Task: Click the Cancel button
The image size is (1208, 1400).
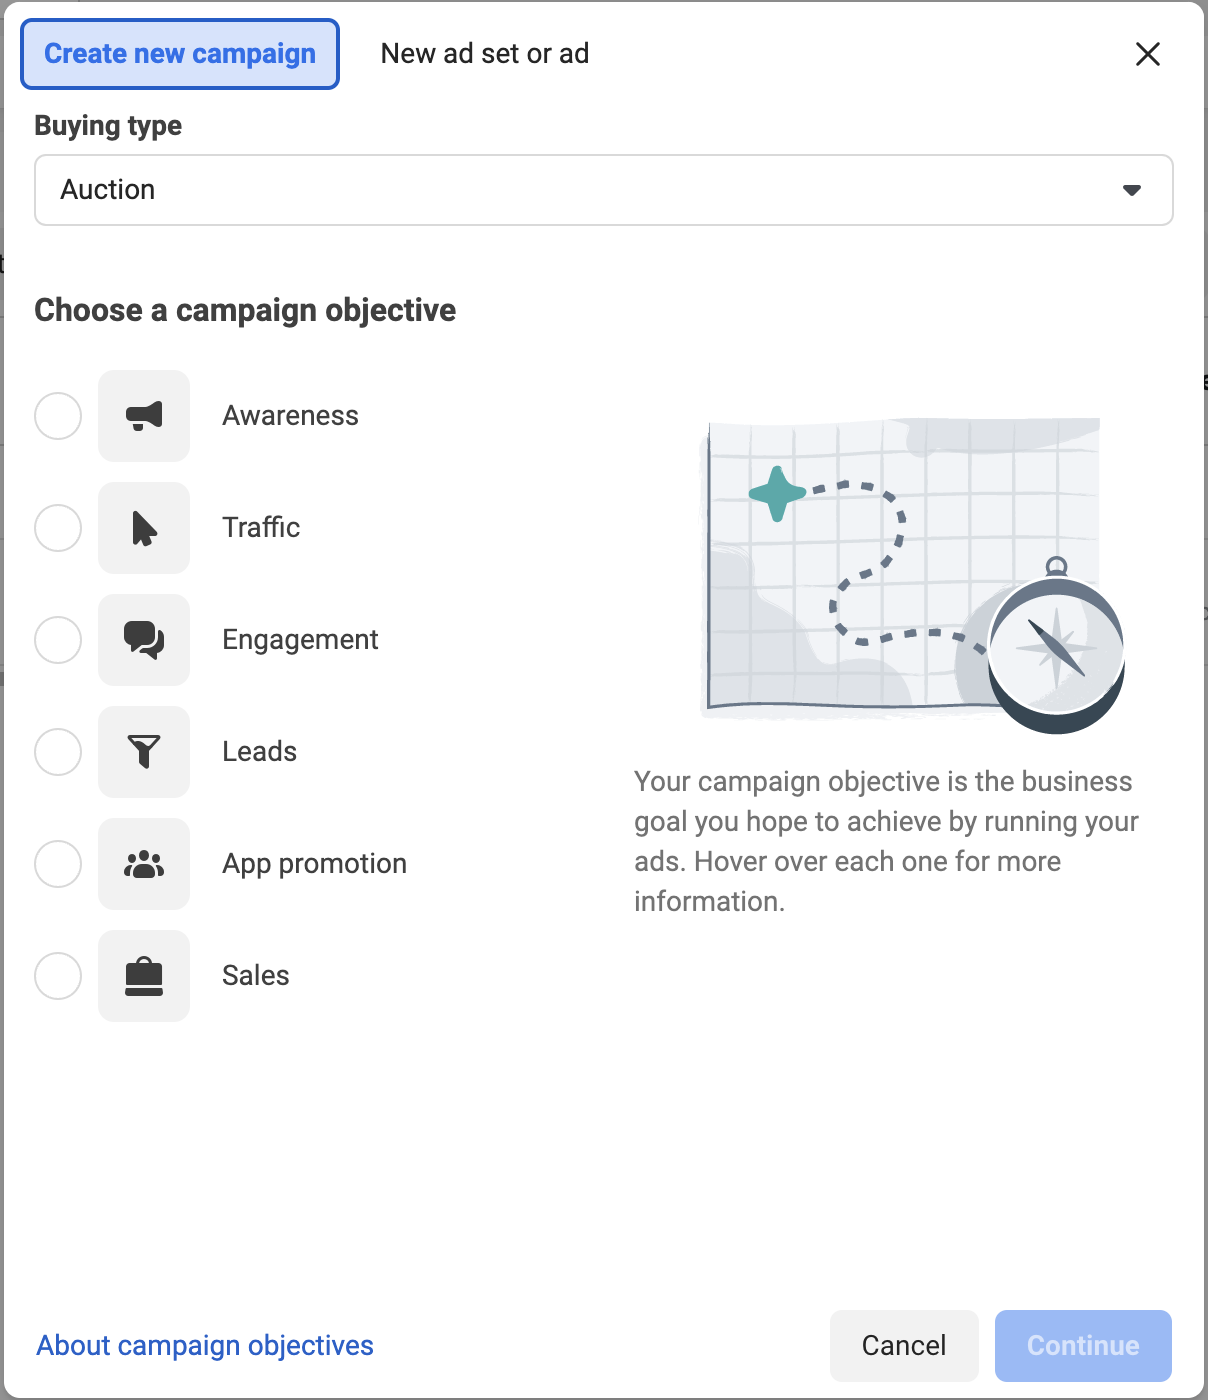Action: pyautogui.click(x=904, y=1346)
